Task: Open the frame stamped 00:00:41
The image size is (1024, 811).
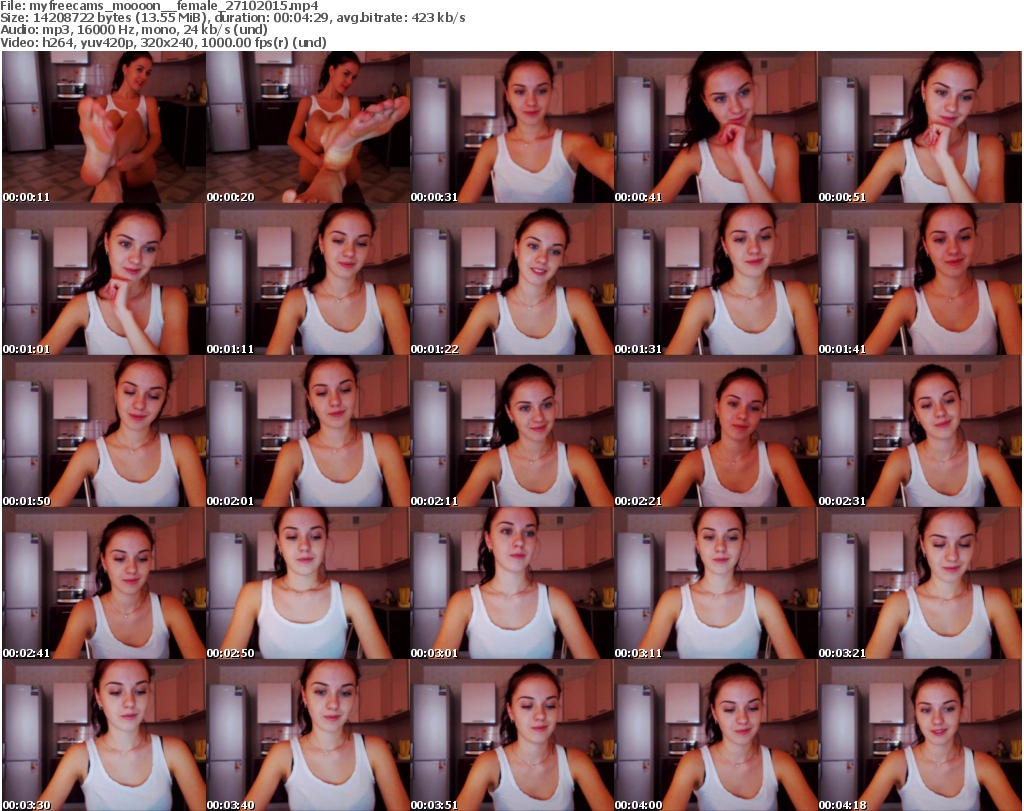Action: 716,127
